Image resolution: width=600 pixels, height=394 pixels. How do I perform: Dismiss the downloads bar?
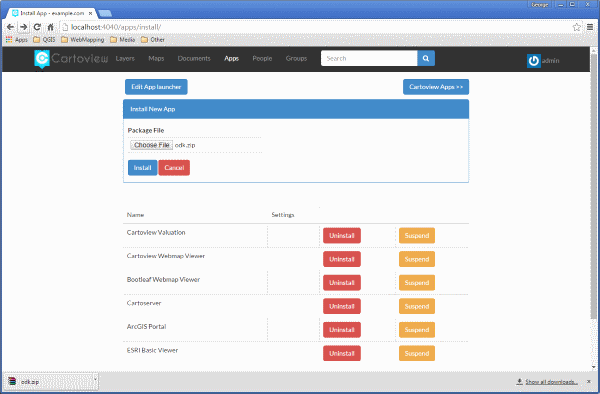(x=589, y=381)
